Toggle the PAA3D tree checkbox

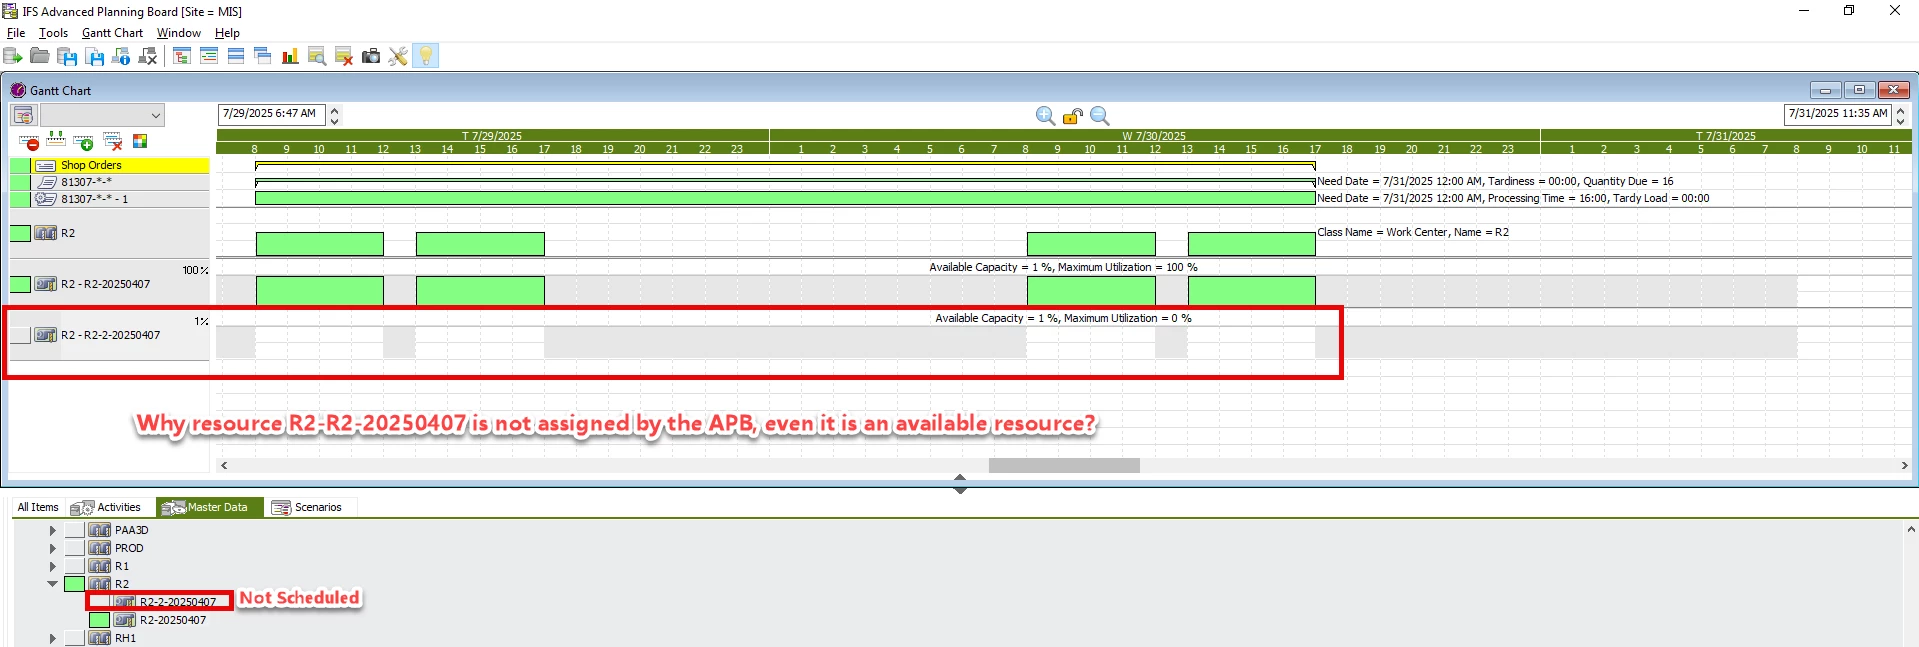(x=75, y=530)
